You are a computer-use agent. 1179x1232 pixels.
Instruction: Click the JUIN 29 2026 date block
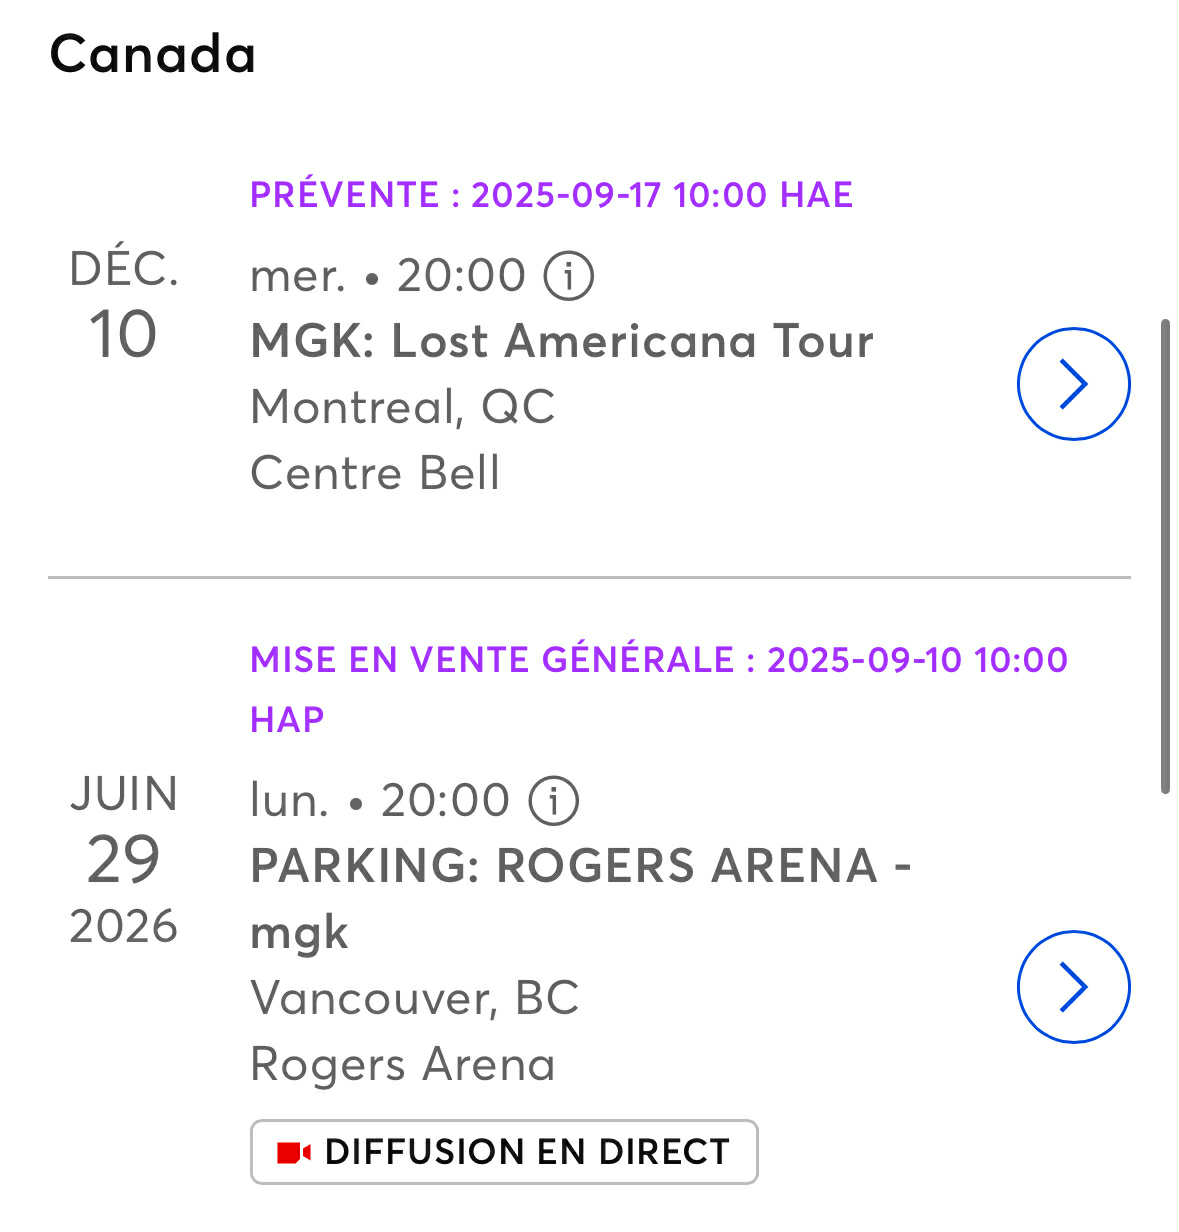point(124,860)
